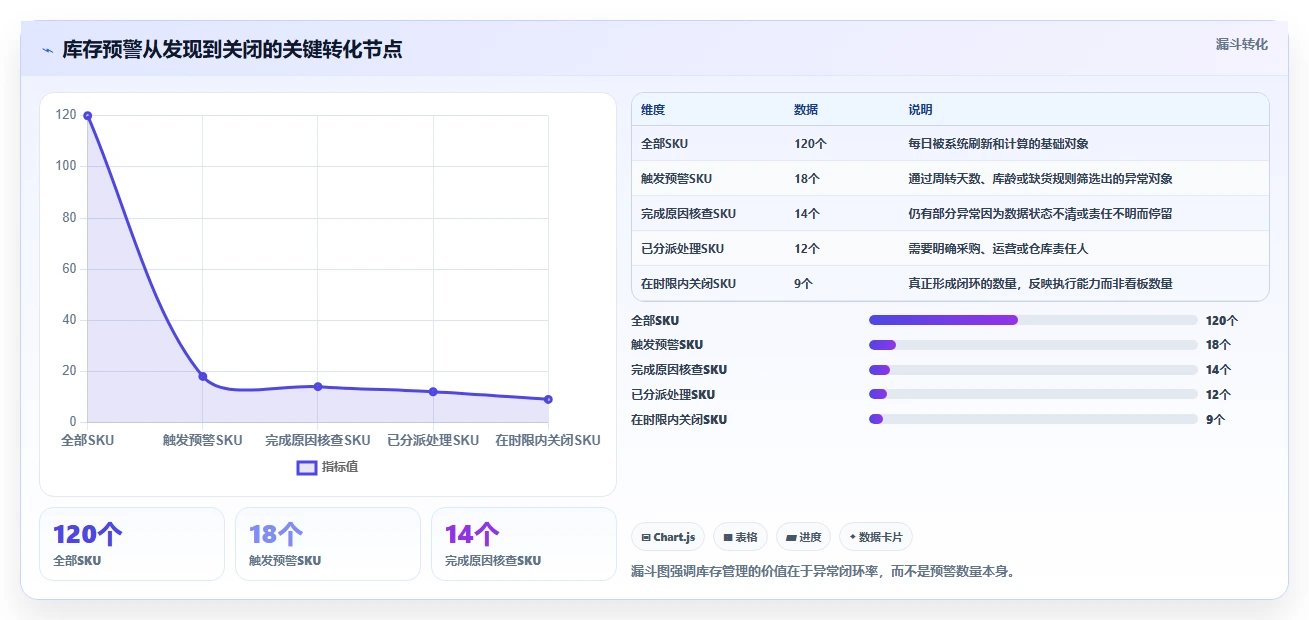
Task: Click the trend icon beside the card title
Action: click(48, 50)
